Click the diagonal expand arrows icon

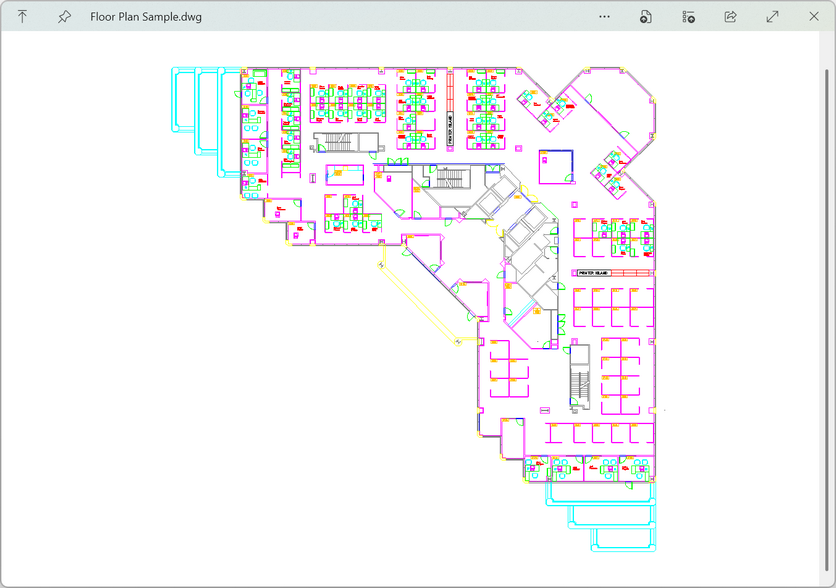pyautogui.click(x=772, y=16)
